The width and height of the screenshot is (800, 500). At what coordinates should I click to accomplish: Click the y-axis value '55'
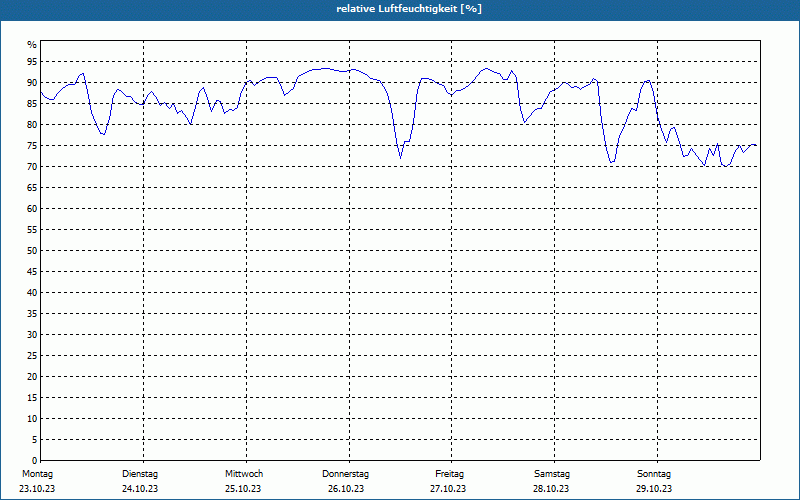pos(32,230)
